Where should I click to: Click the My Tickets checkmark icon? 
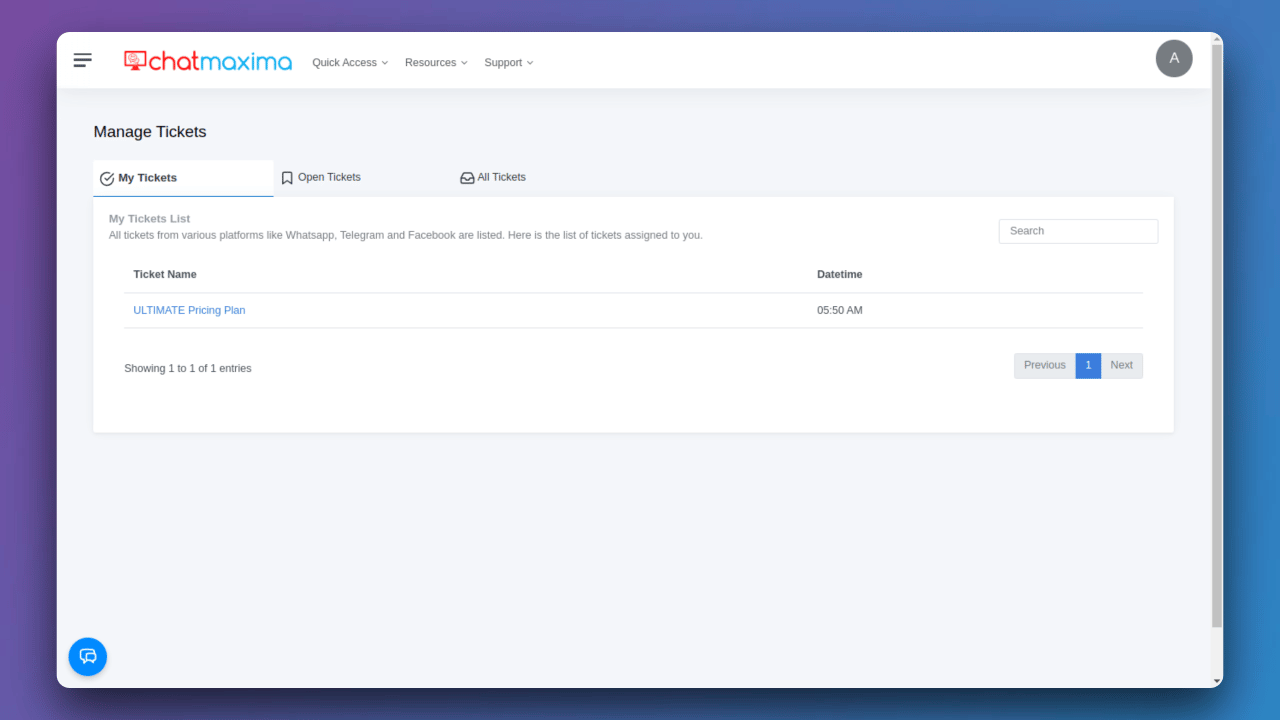click(x=107, y=179)
